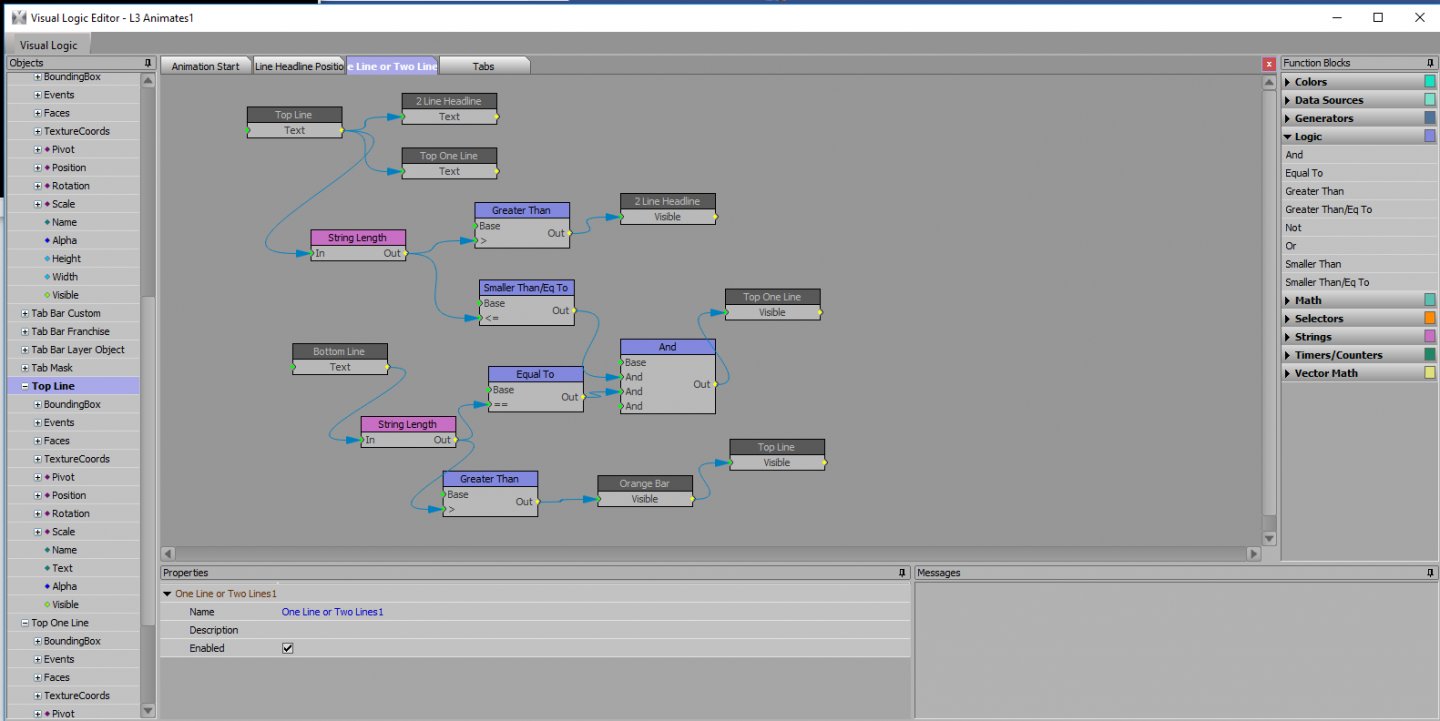Select the Top Line object in the Objects tree
The height and width of the screenshot is (721, 1440).
53,386
